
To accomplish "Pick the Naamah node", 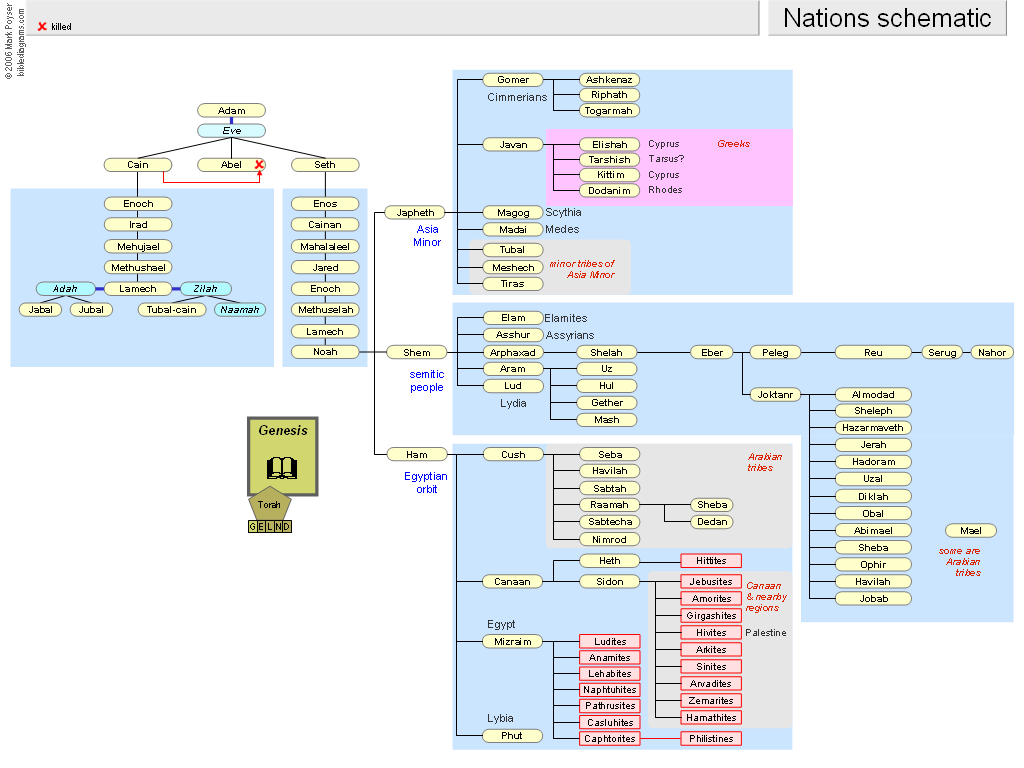I will coord(239,310).
